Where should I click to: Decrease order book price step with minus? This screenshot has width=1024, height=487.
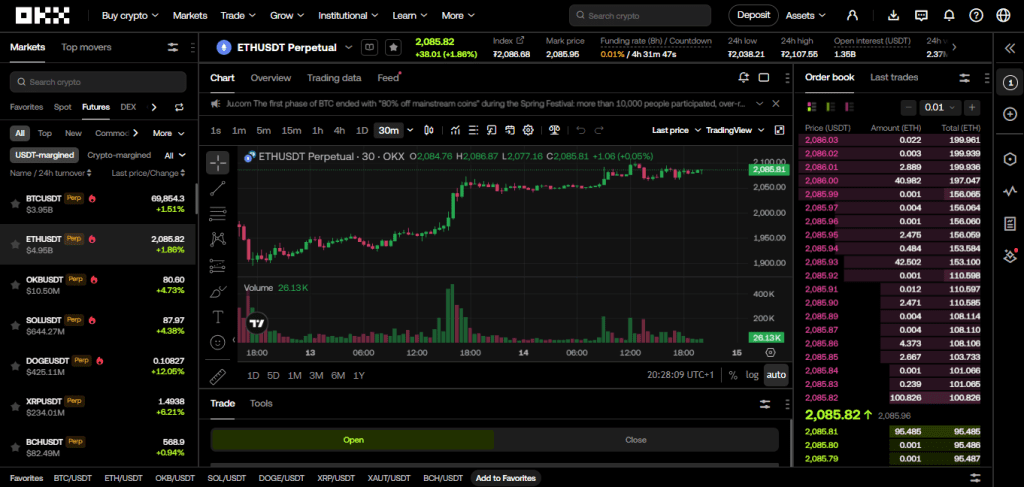click(908, 107)
